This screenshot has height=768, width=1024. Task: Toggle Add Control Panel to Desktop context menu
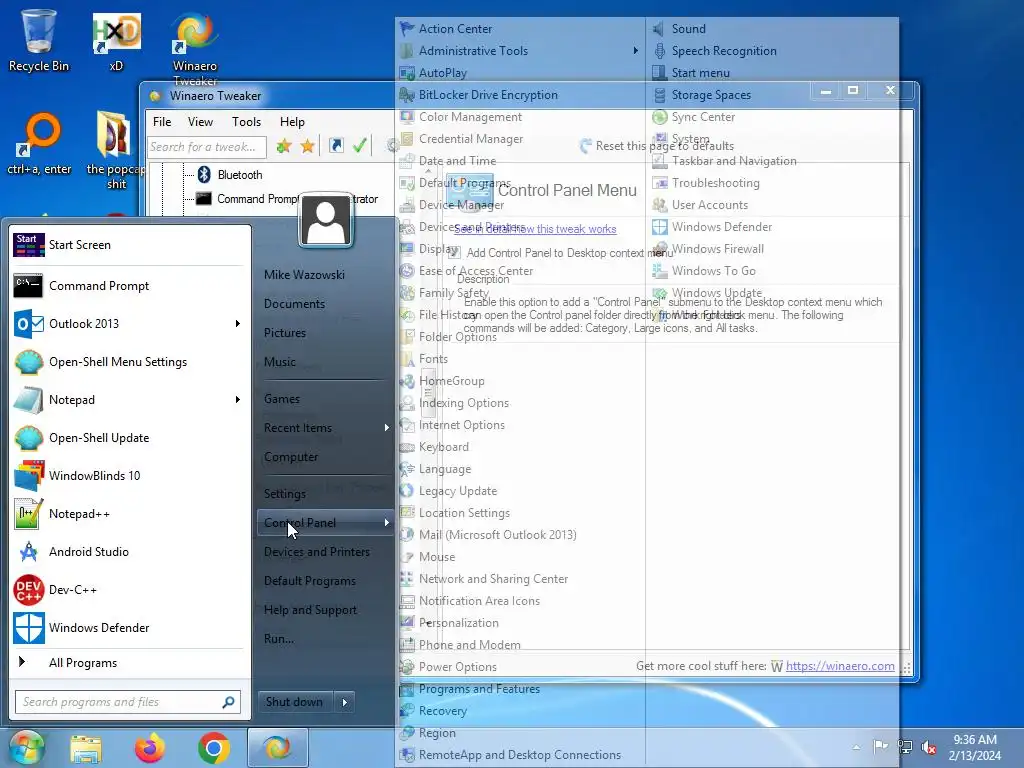pos(455,253)
